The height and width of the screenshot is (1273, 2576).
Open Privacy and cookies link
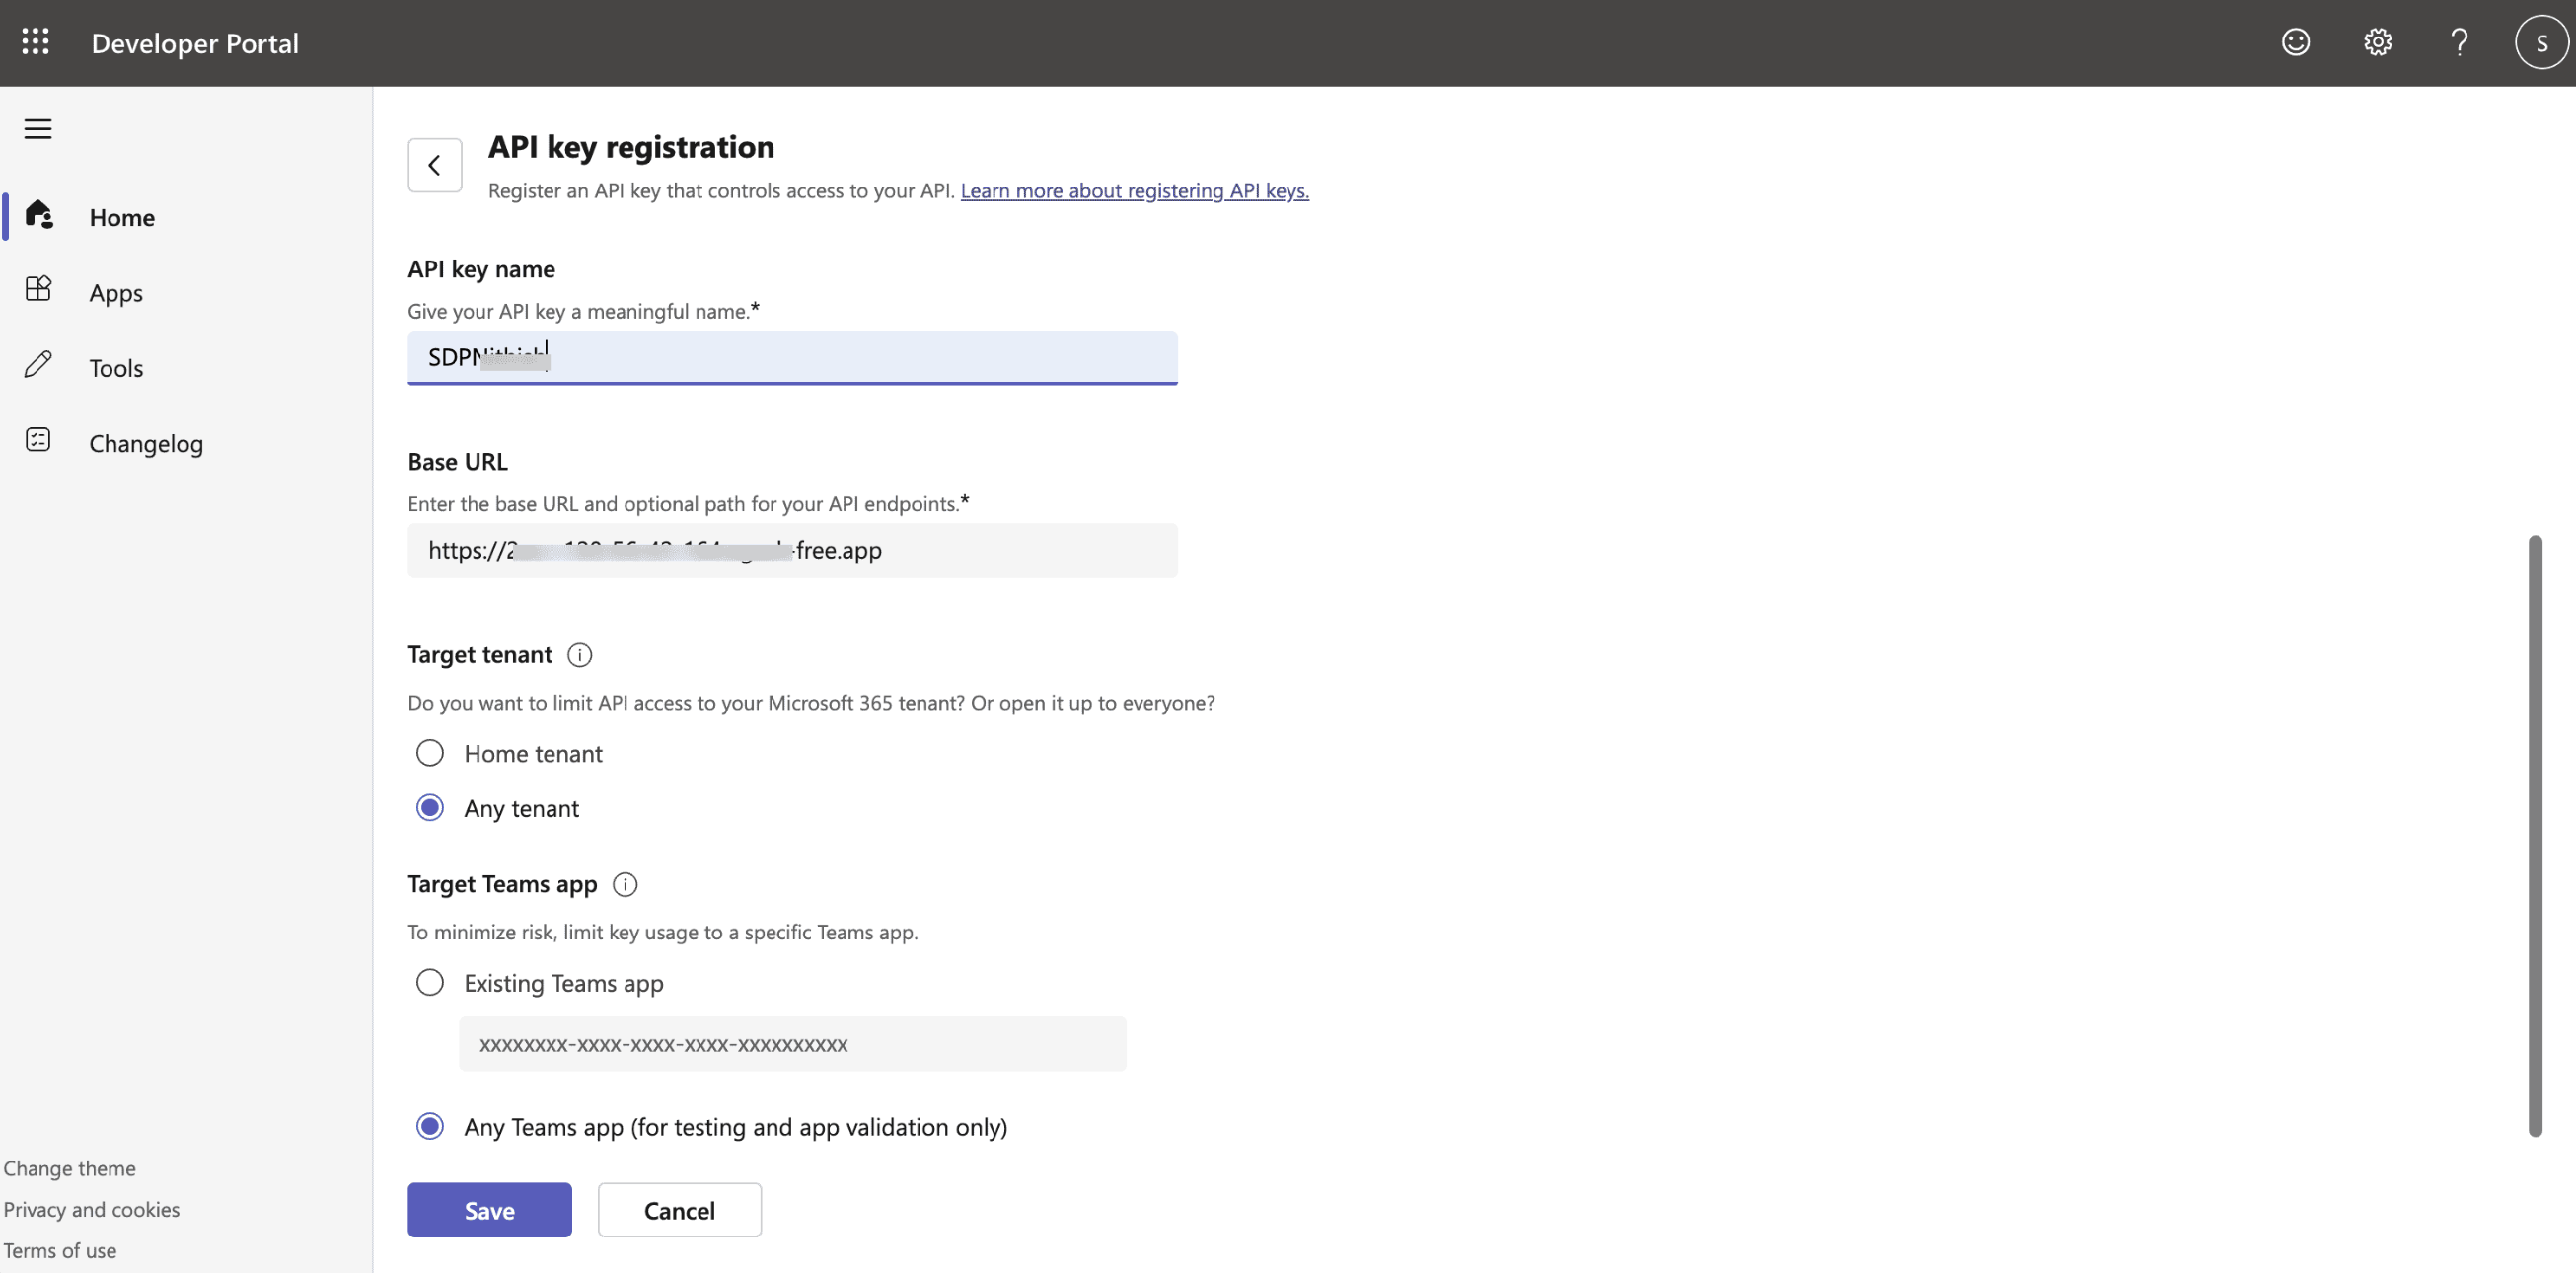[92, 1209]
